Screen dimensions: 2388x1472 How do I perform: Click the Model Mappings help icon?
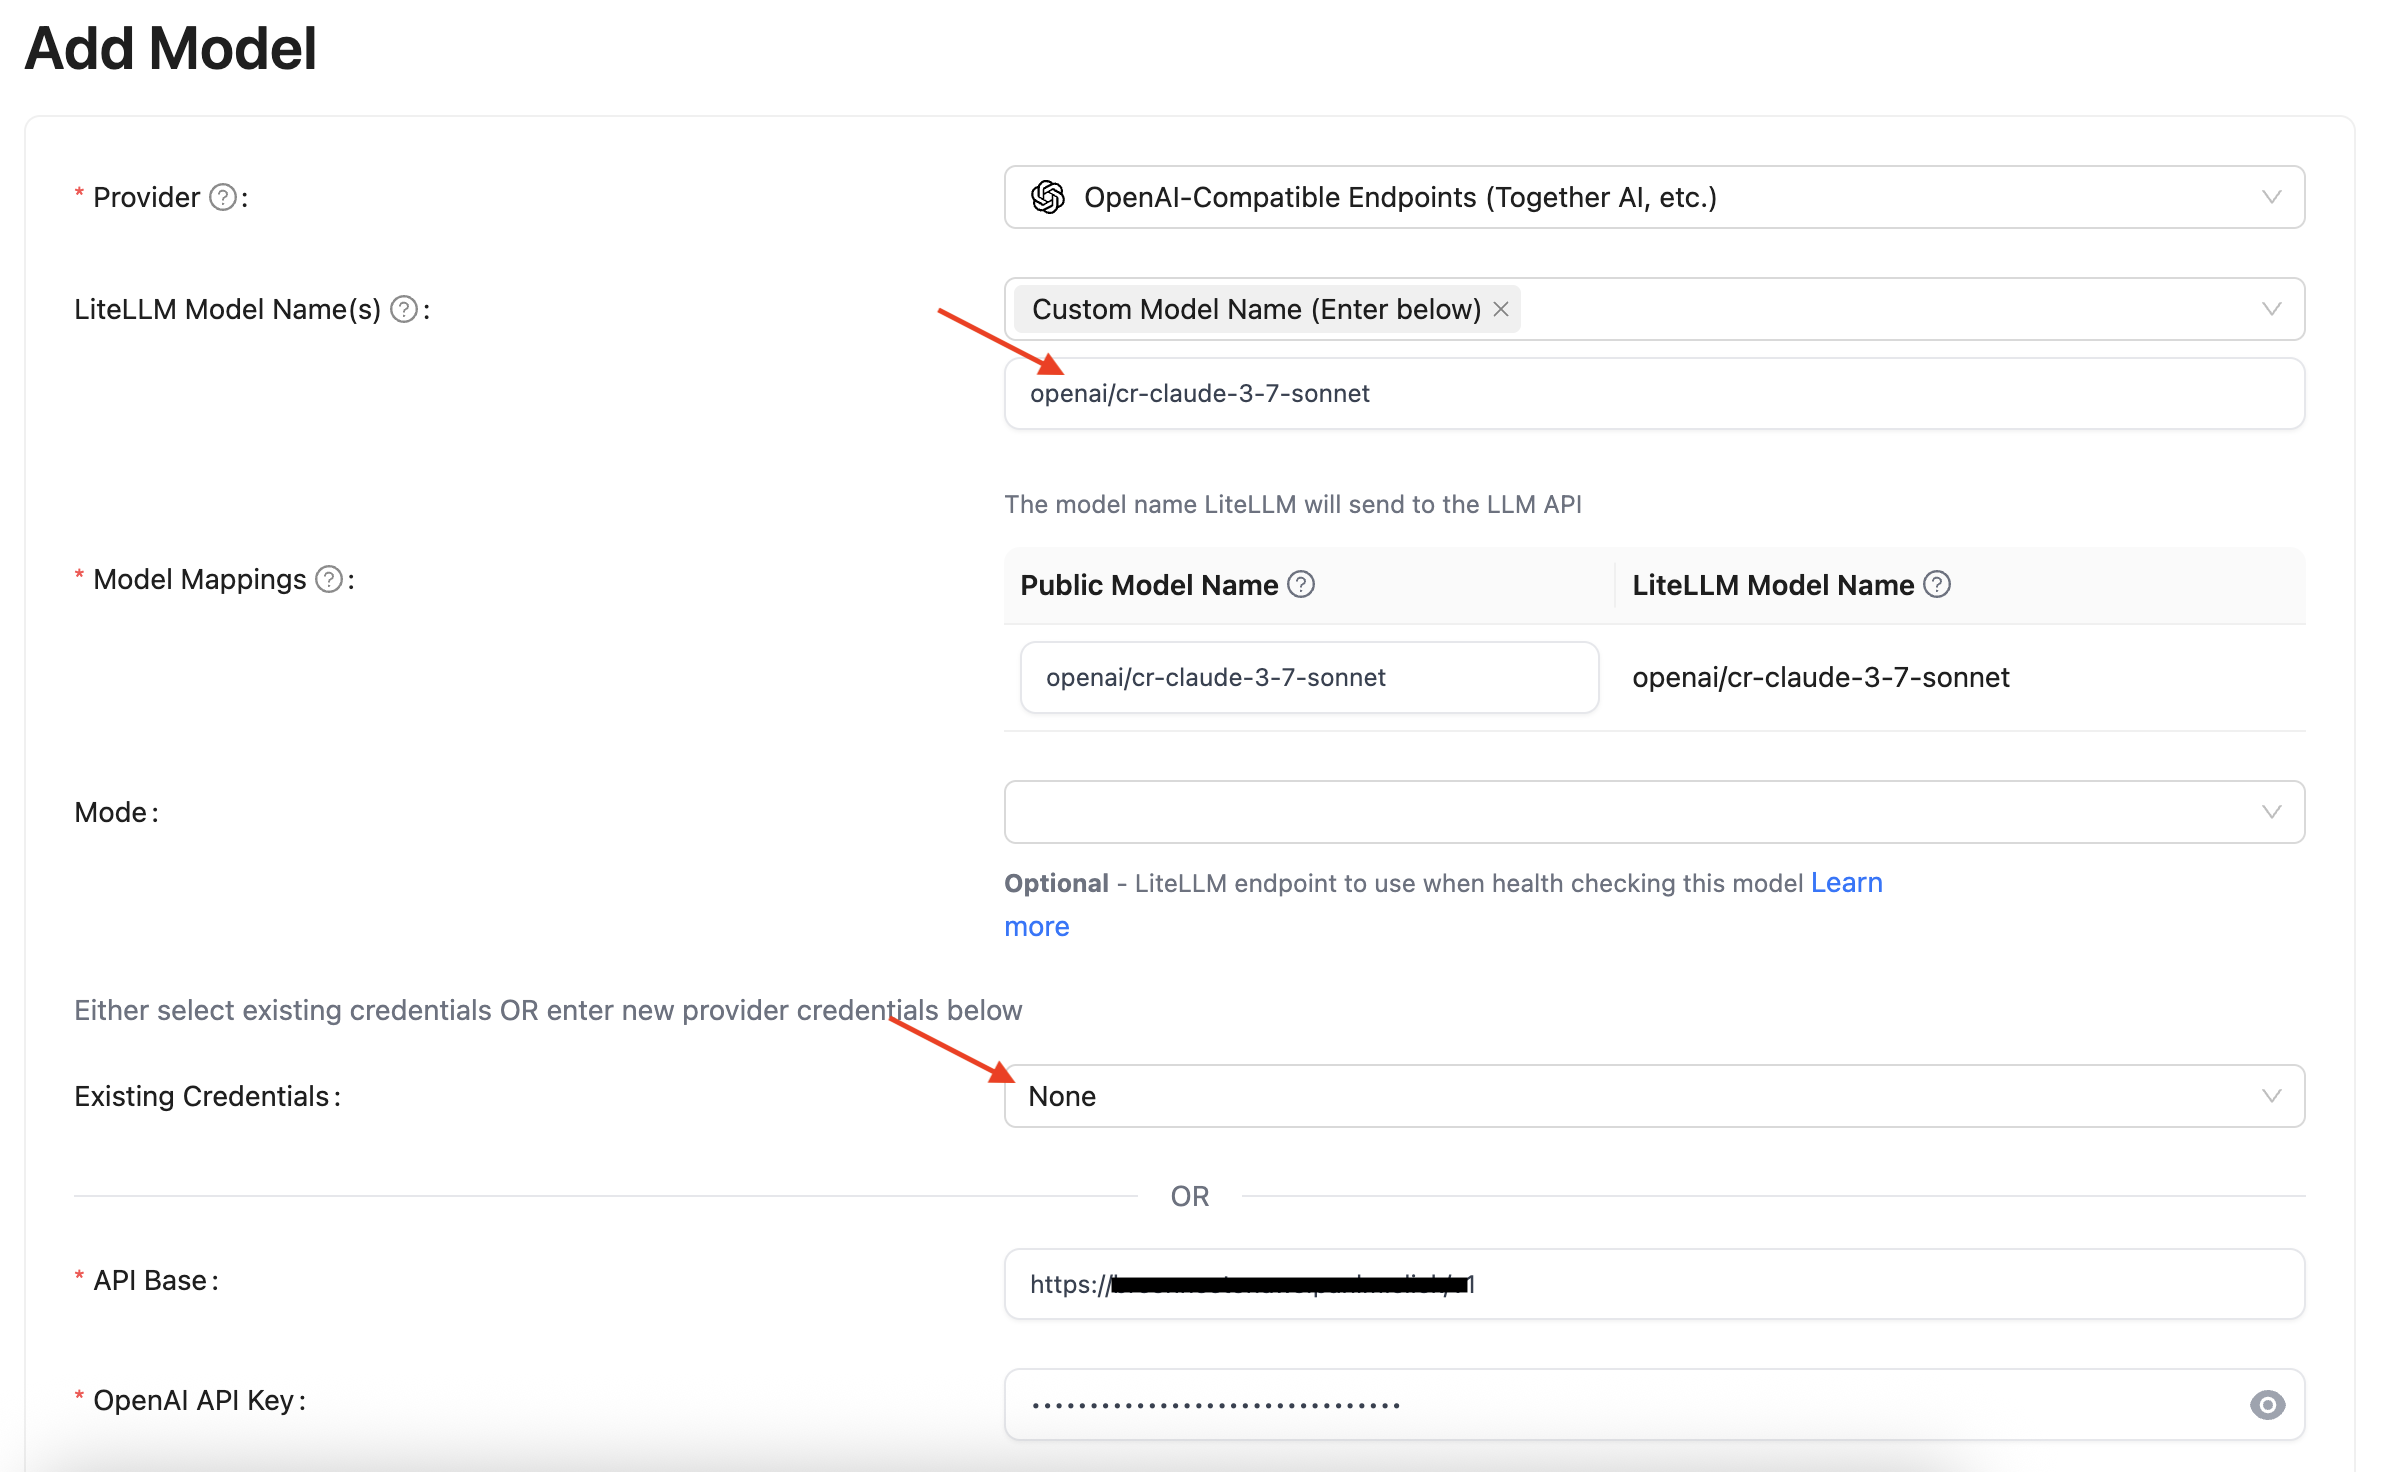click(329, 580)
